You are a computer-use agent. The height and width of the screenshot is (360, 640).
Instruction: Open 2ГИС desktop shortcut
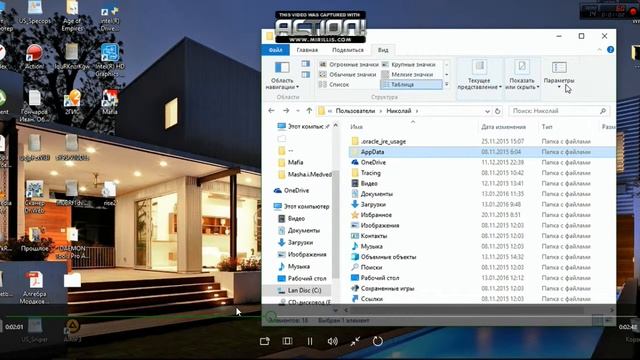point(72,102)
